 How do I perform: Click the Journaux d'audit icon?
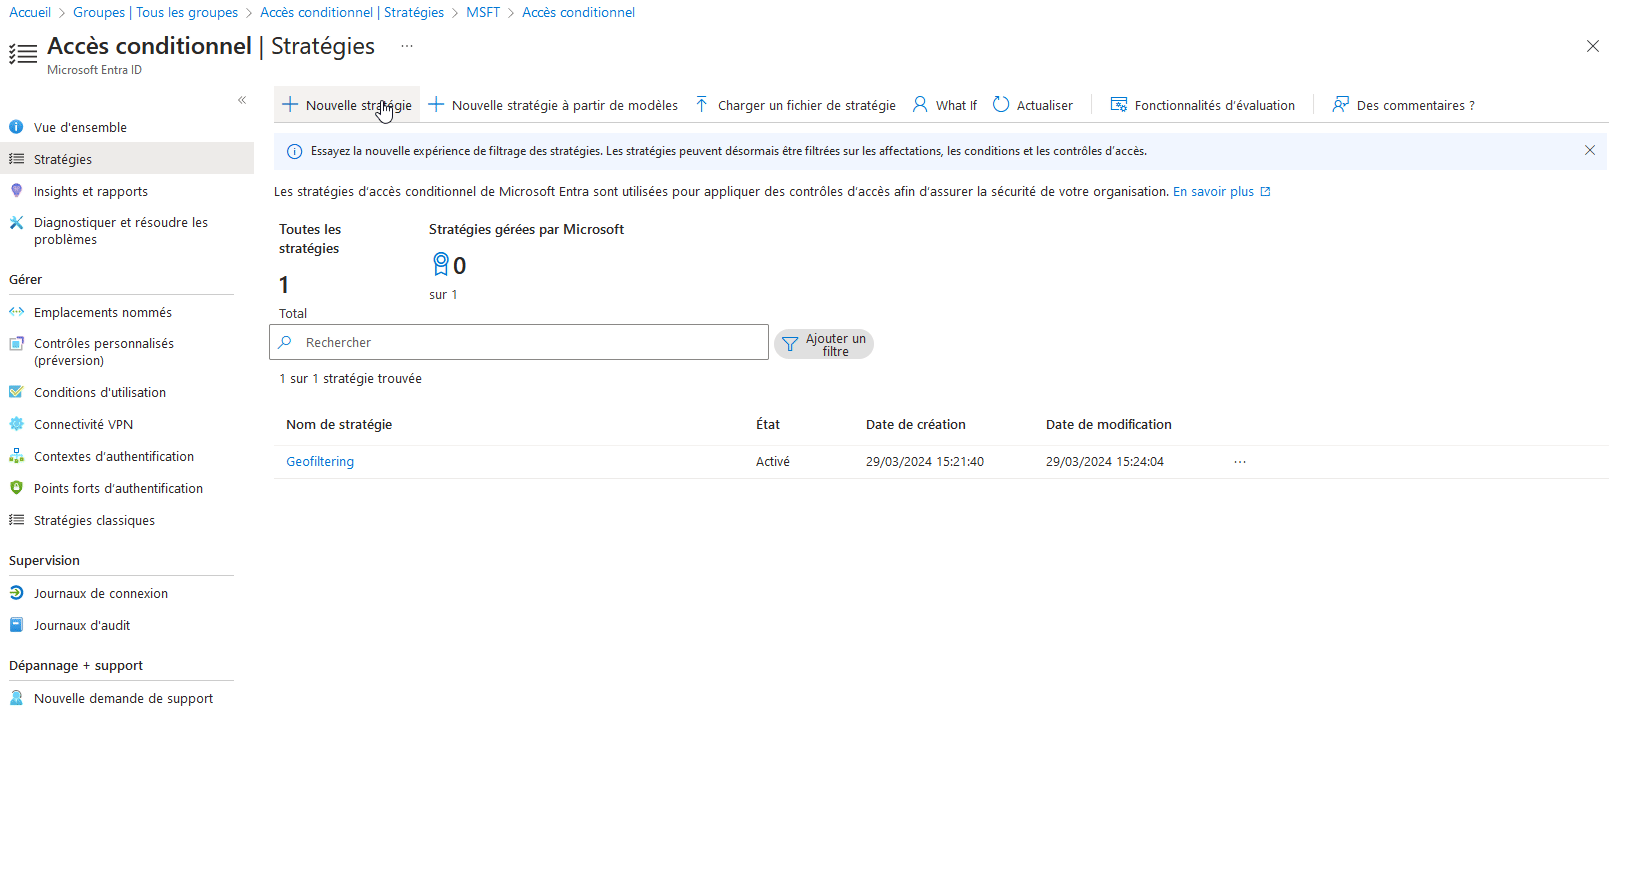click(x=16, y=625)
